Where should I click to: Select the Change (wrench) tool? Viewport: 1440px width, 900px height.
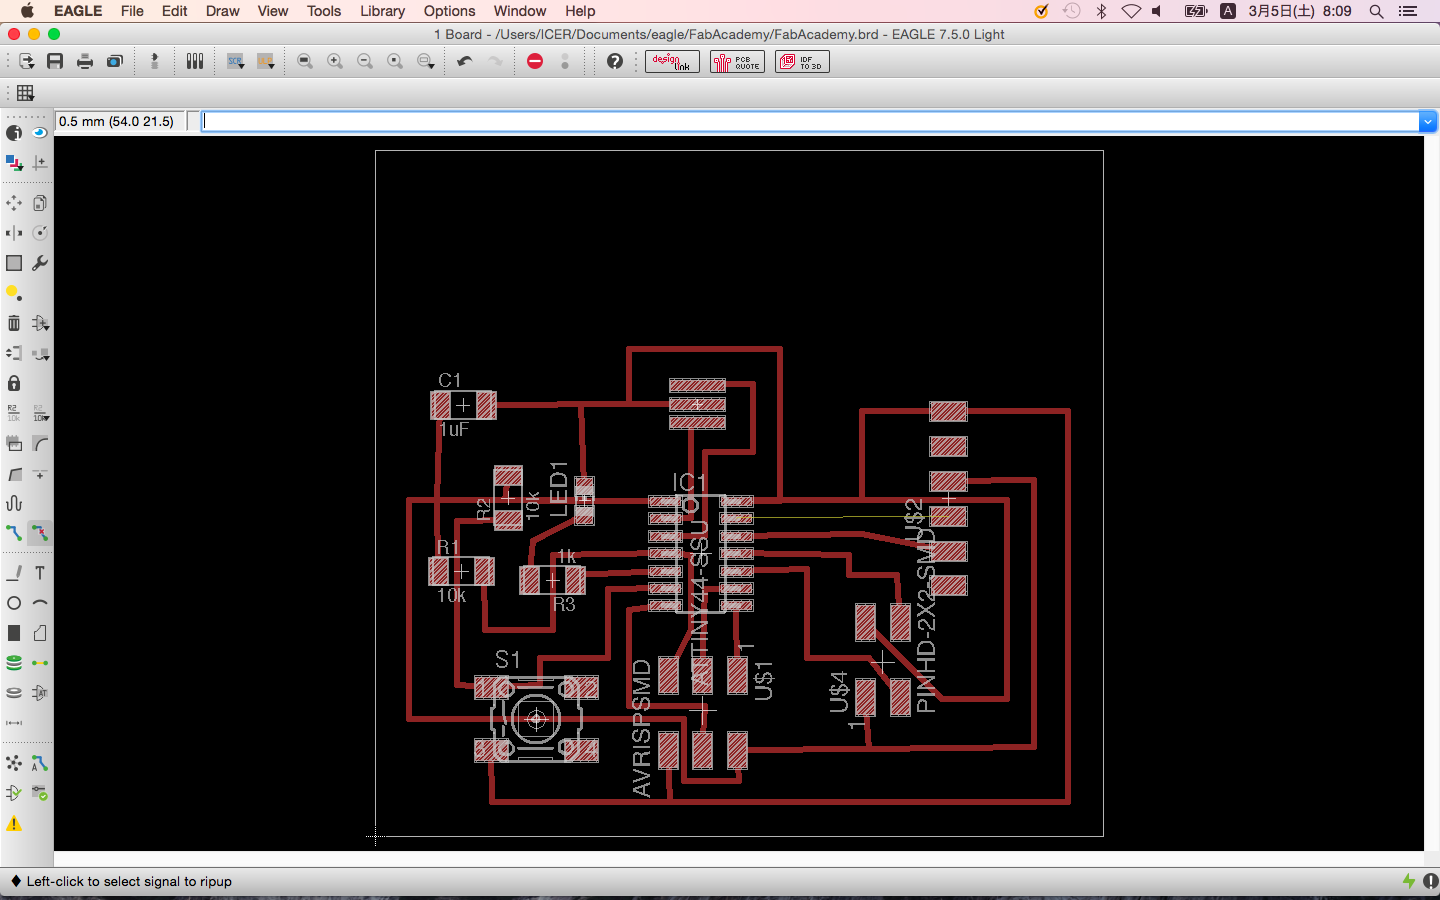pos(40,263)
